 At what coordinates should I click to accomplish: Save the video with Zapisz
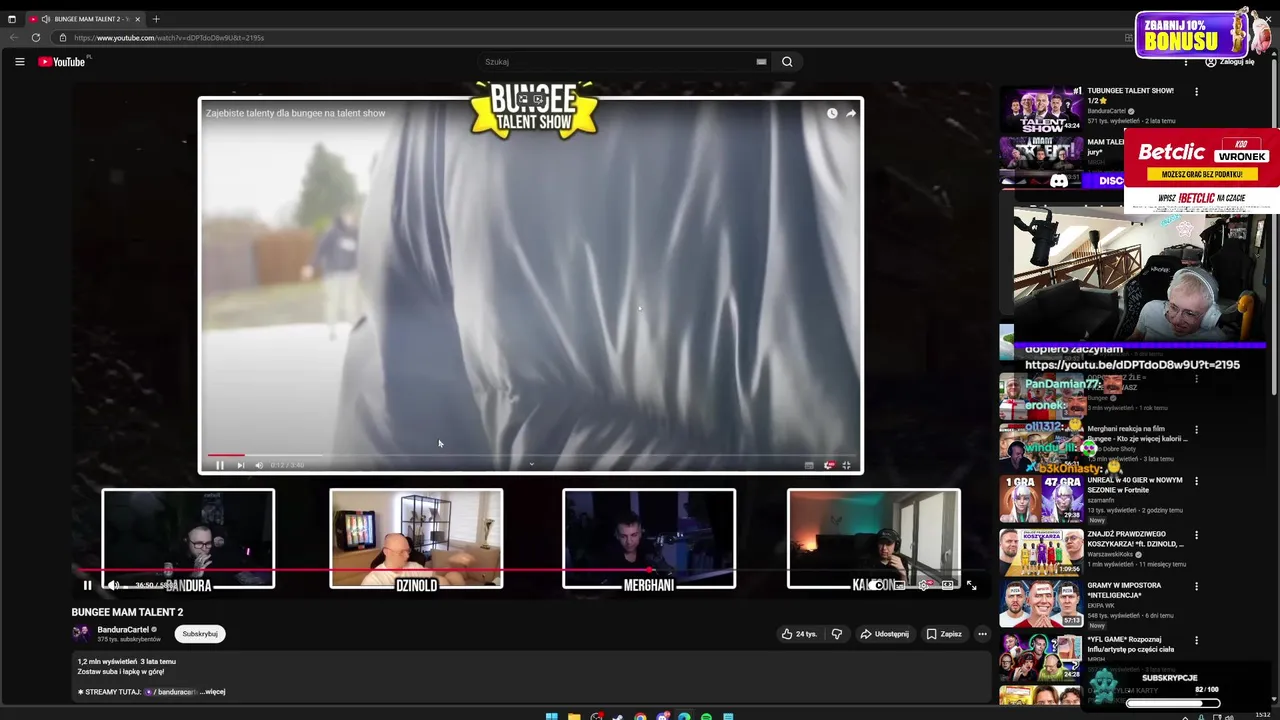[944, 634]
